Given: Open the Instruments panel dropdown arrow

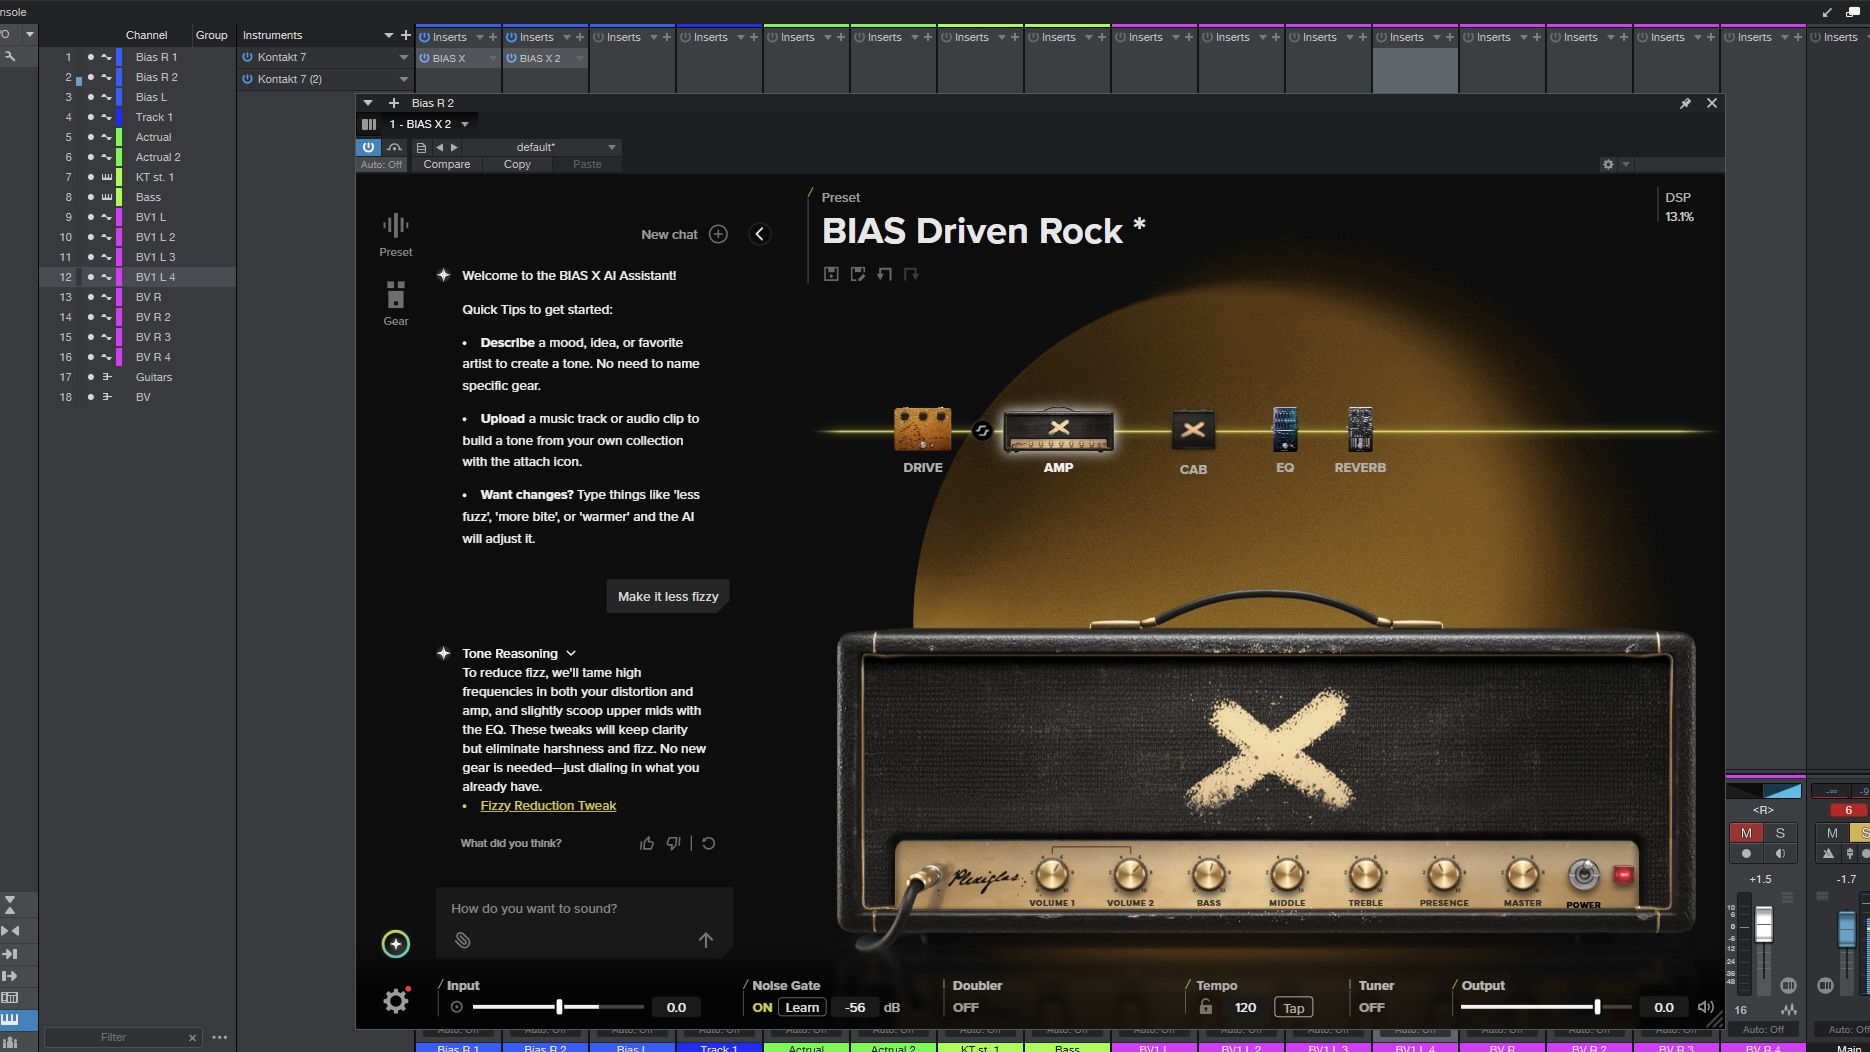Looking at the screenshot, I should [x=389, y=35].
